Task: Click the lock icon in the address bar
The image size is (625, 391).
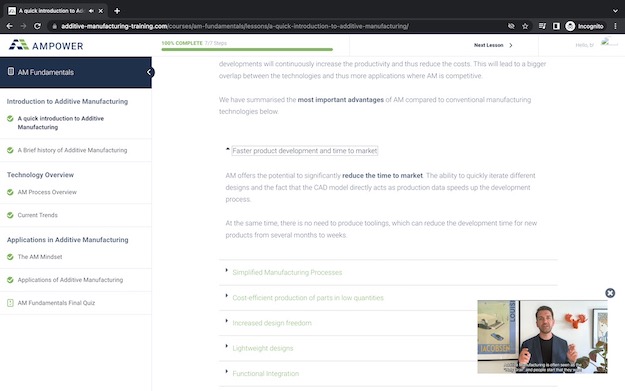Action: tap(55, 26)
